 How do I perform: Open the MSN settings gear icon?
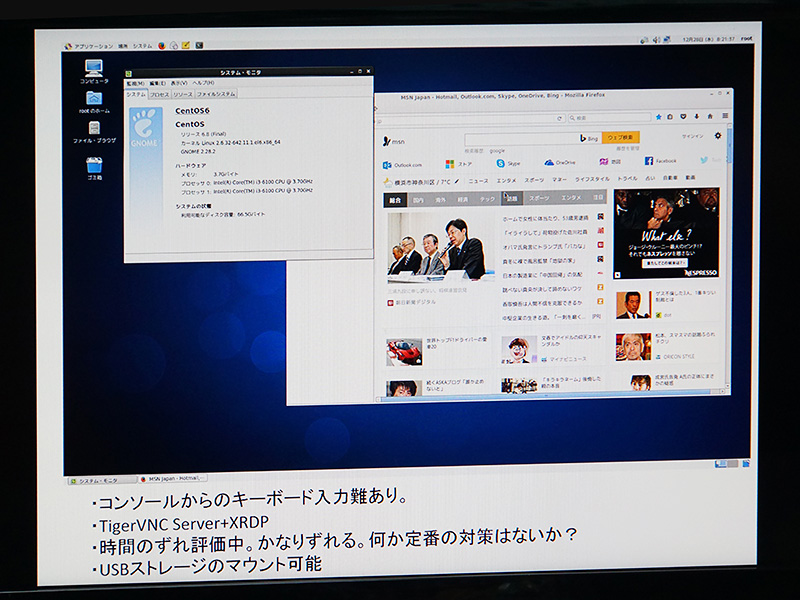pyautogui.click(x=718, y=136)
